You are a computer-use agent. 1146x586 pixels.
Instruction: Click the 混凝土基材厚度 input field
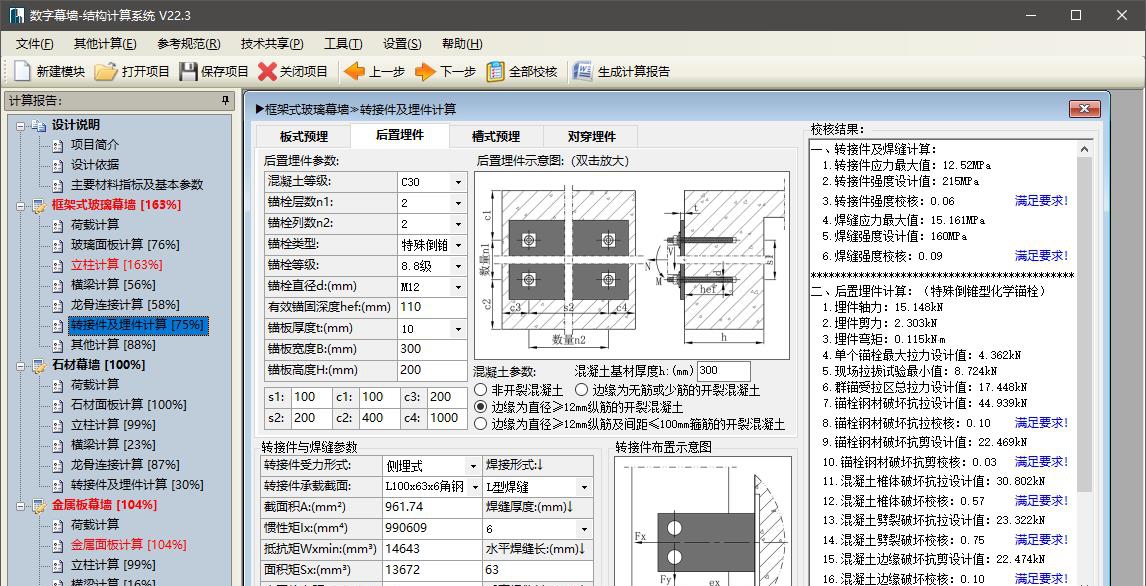click(x=722, y=371)
